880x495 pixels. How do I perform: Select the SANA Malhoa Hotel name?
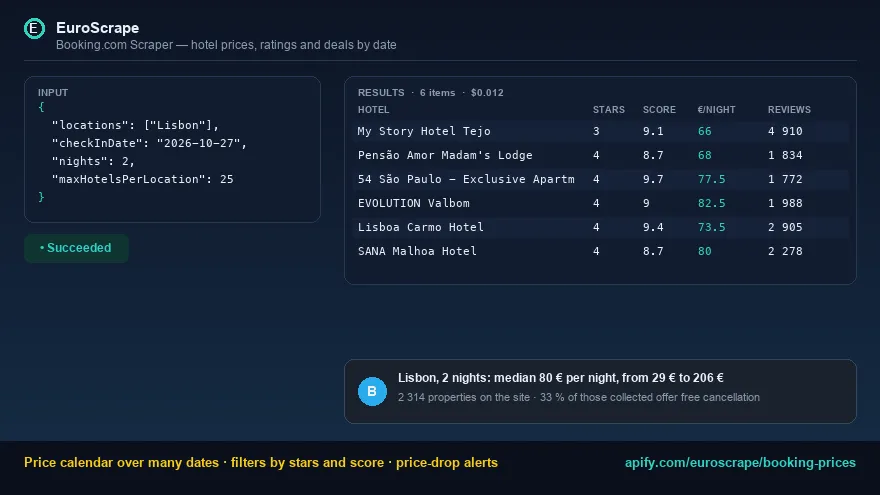[x=417, y=251]
